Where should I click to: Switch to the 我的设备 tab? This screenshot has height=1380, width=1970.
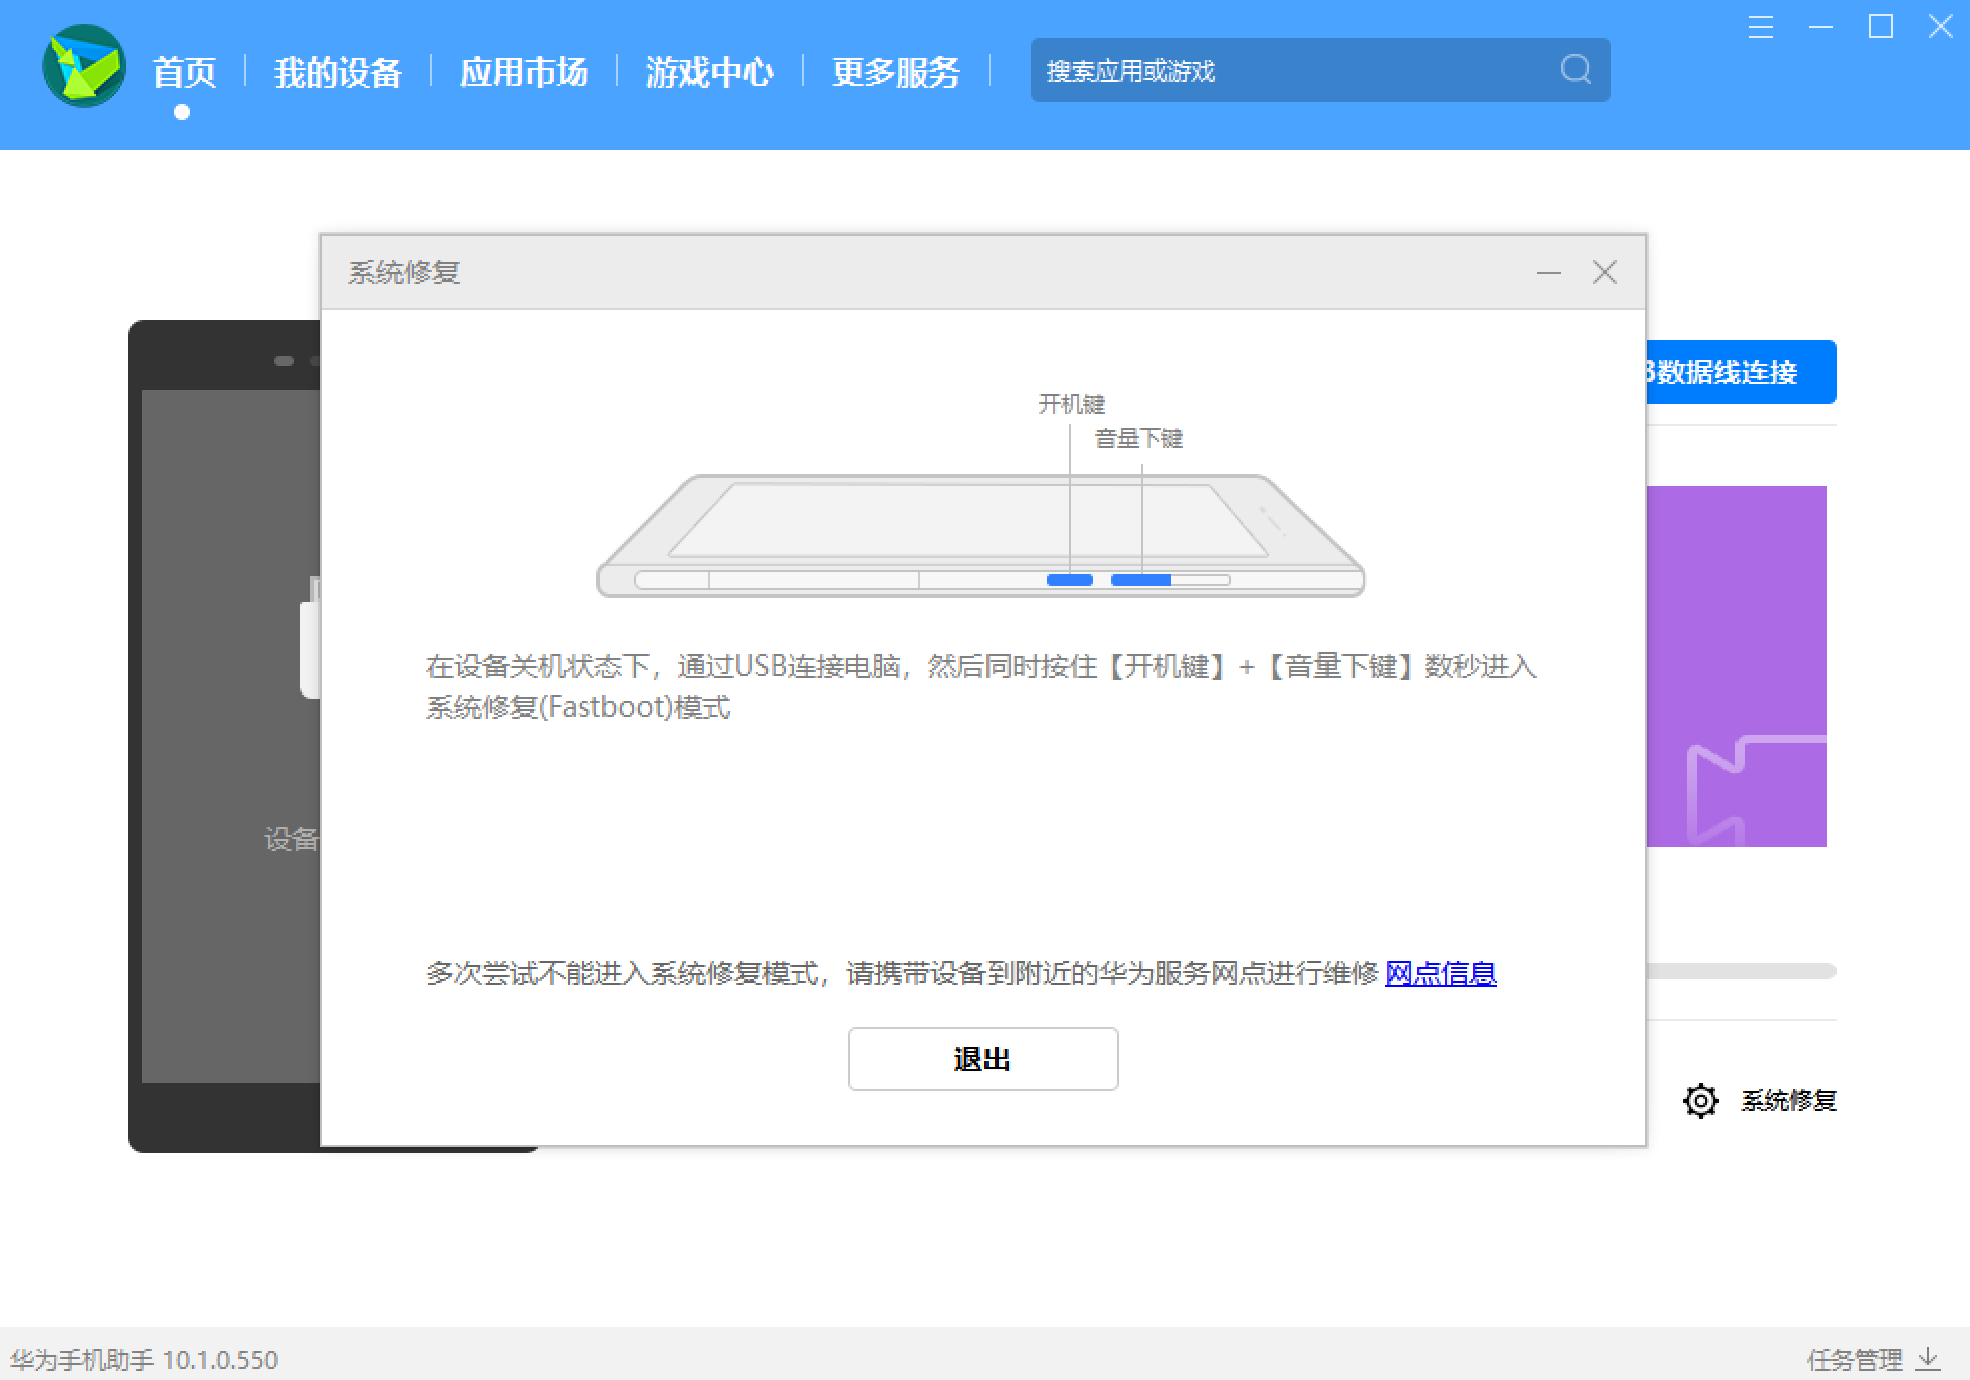pyautogui.click(x=338, y=71)
